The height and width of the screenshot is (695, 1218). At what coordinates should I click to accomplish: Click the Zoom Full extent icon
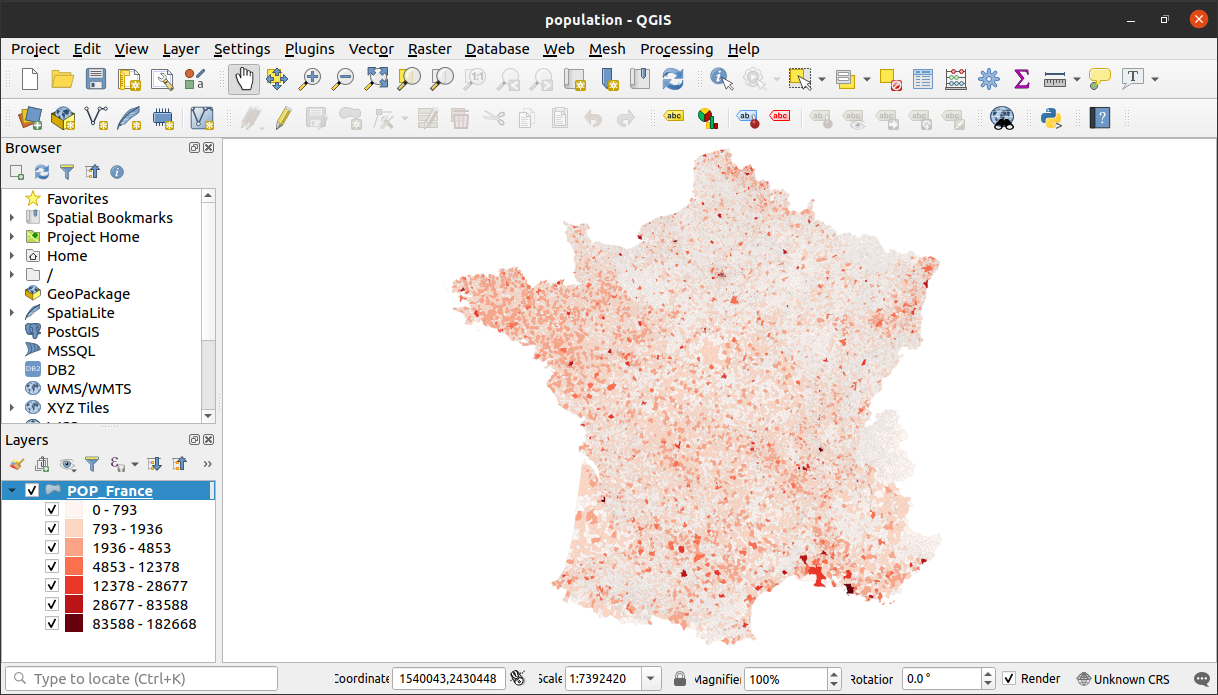[x=376, y=79]
